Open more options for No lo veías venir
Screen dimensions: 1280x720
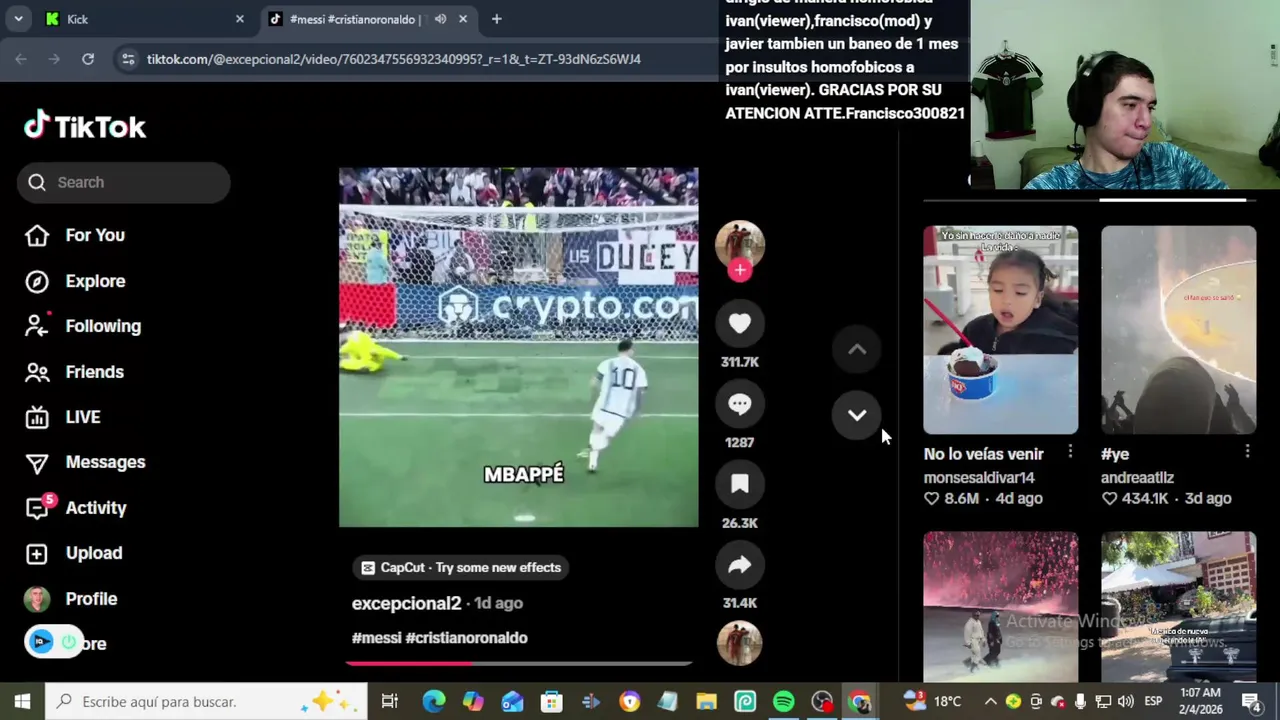[x=1070, y=453]
